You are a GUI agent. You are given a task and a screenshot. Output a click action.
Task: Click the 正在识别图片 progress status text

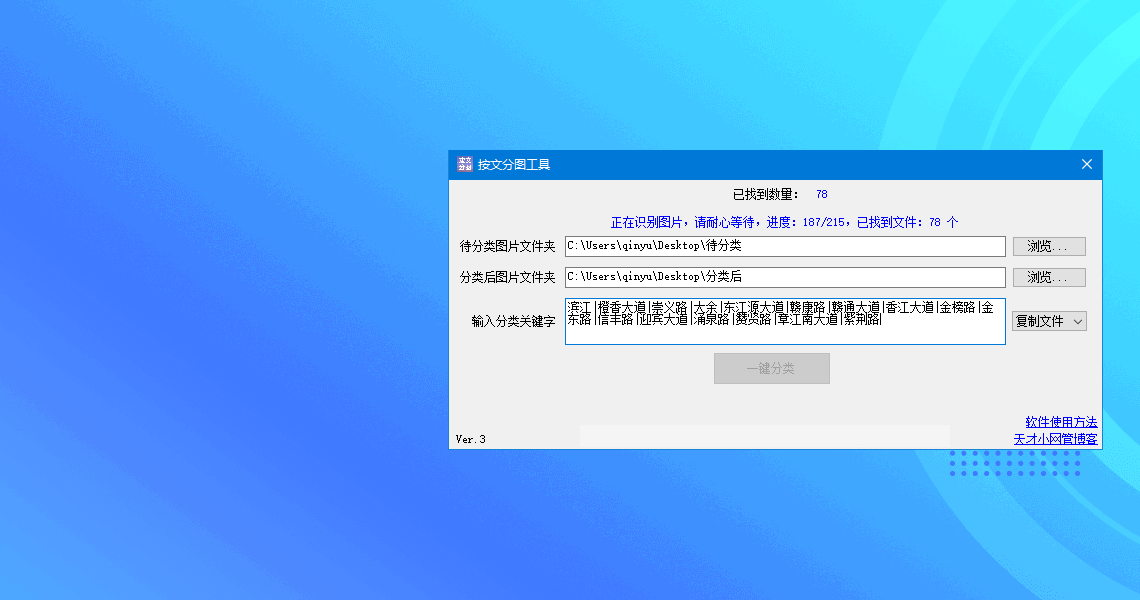pyautogui.click(x=784, y=222)
